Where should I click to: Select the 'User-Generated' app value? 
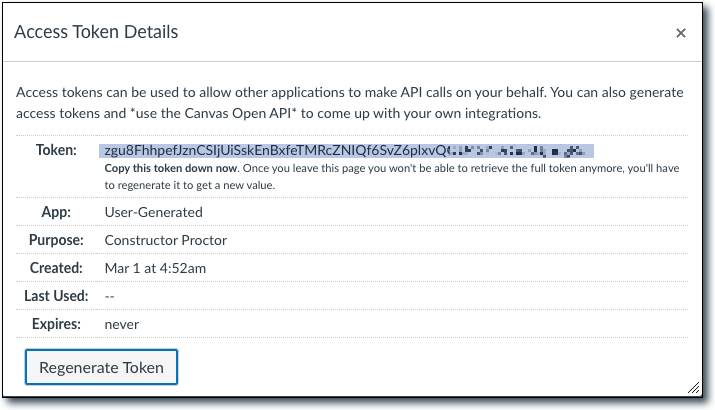(x=153, y=212)
